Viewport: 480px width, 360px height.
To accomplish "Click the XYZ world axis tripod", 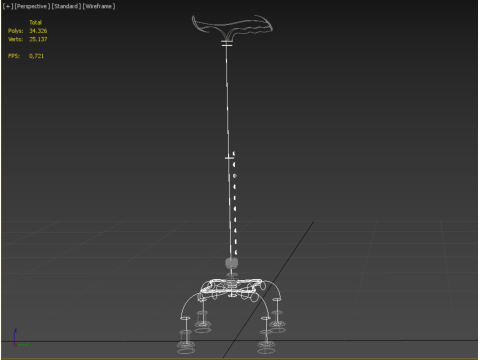I will 21,338.
